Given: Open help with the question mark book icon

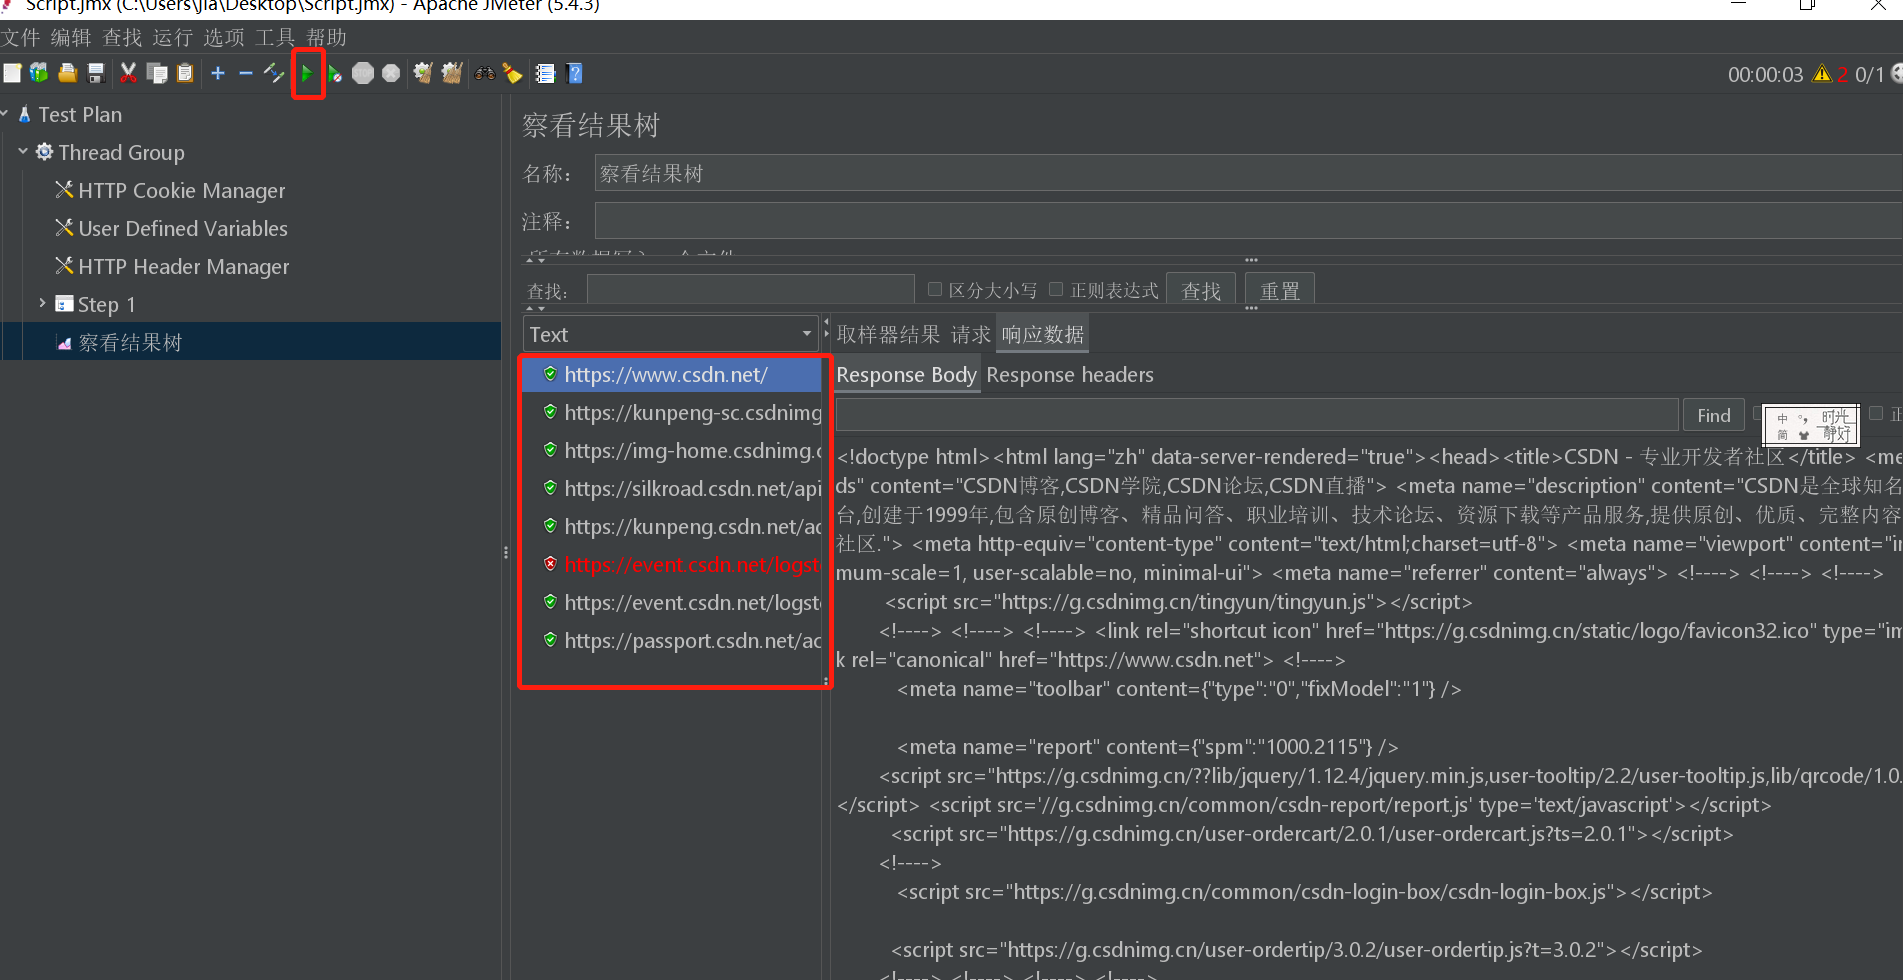Looking at the screenshot, I should click(x=574, y=73).
